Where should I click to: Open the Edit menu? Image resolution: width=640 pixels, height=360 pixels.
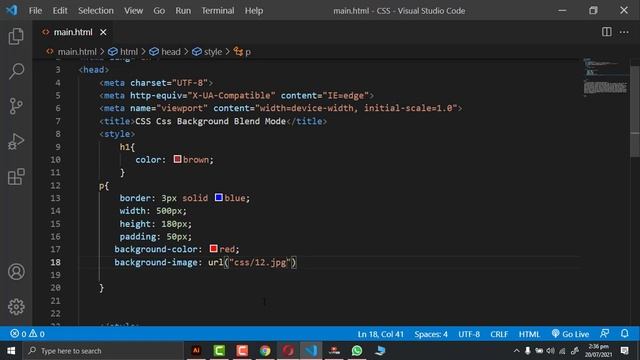pos(60,11)
